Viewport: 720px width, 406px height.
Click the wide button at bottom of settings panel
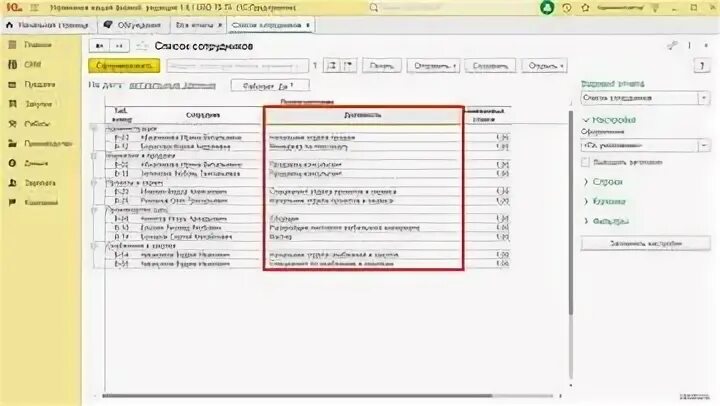point(645,243)
